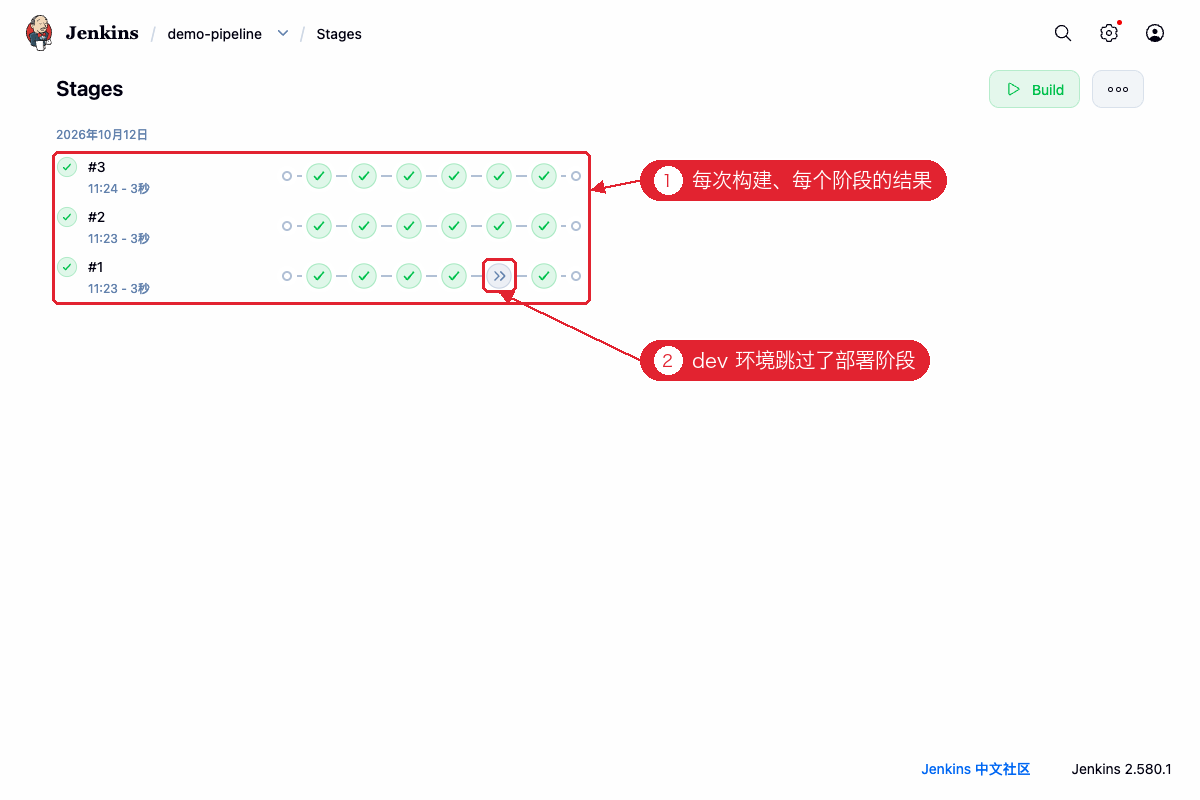Expand the demo-pipeline breadcrumb chevron
This screenshot has width=1200, height=800.
(283, 33)
